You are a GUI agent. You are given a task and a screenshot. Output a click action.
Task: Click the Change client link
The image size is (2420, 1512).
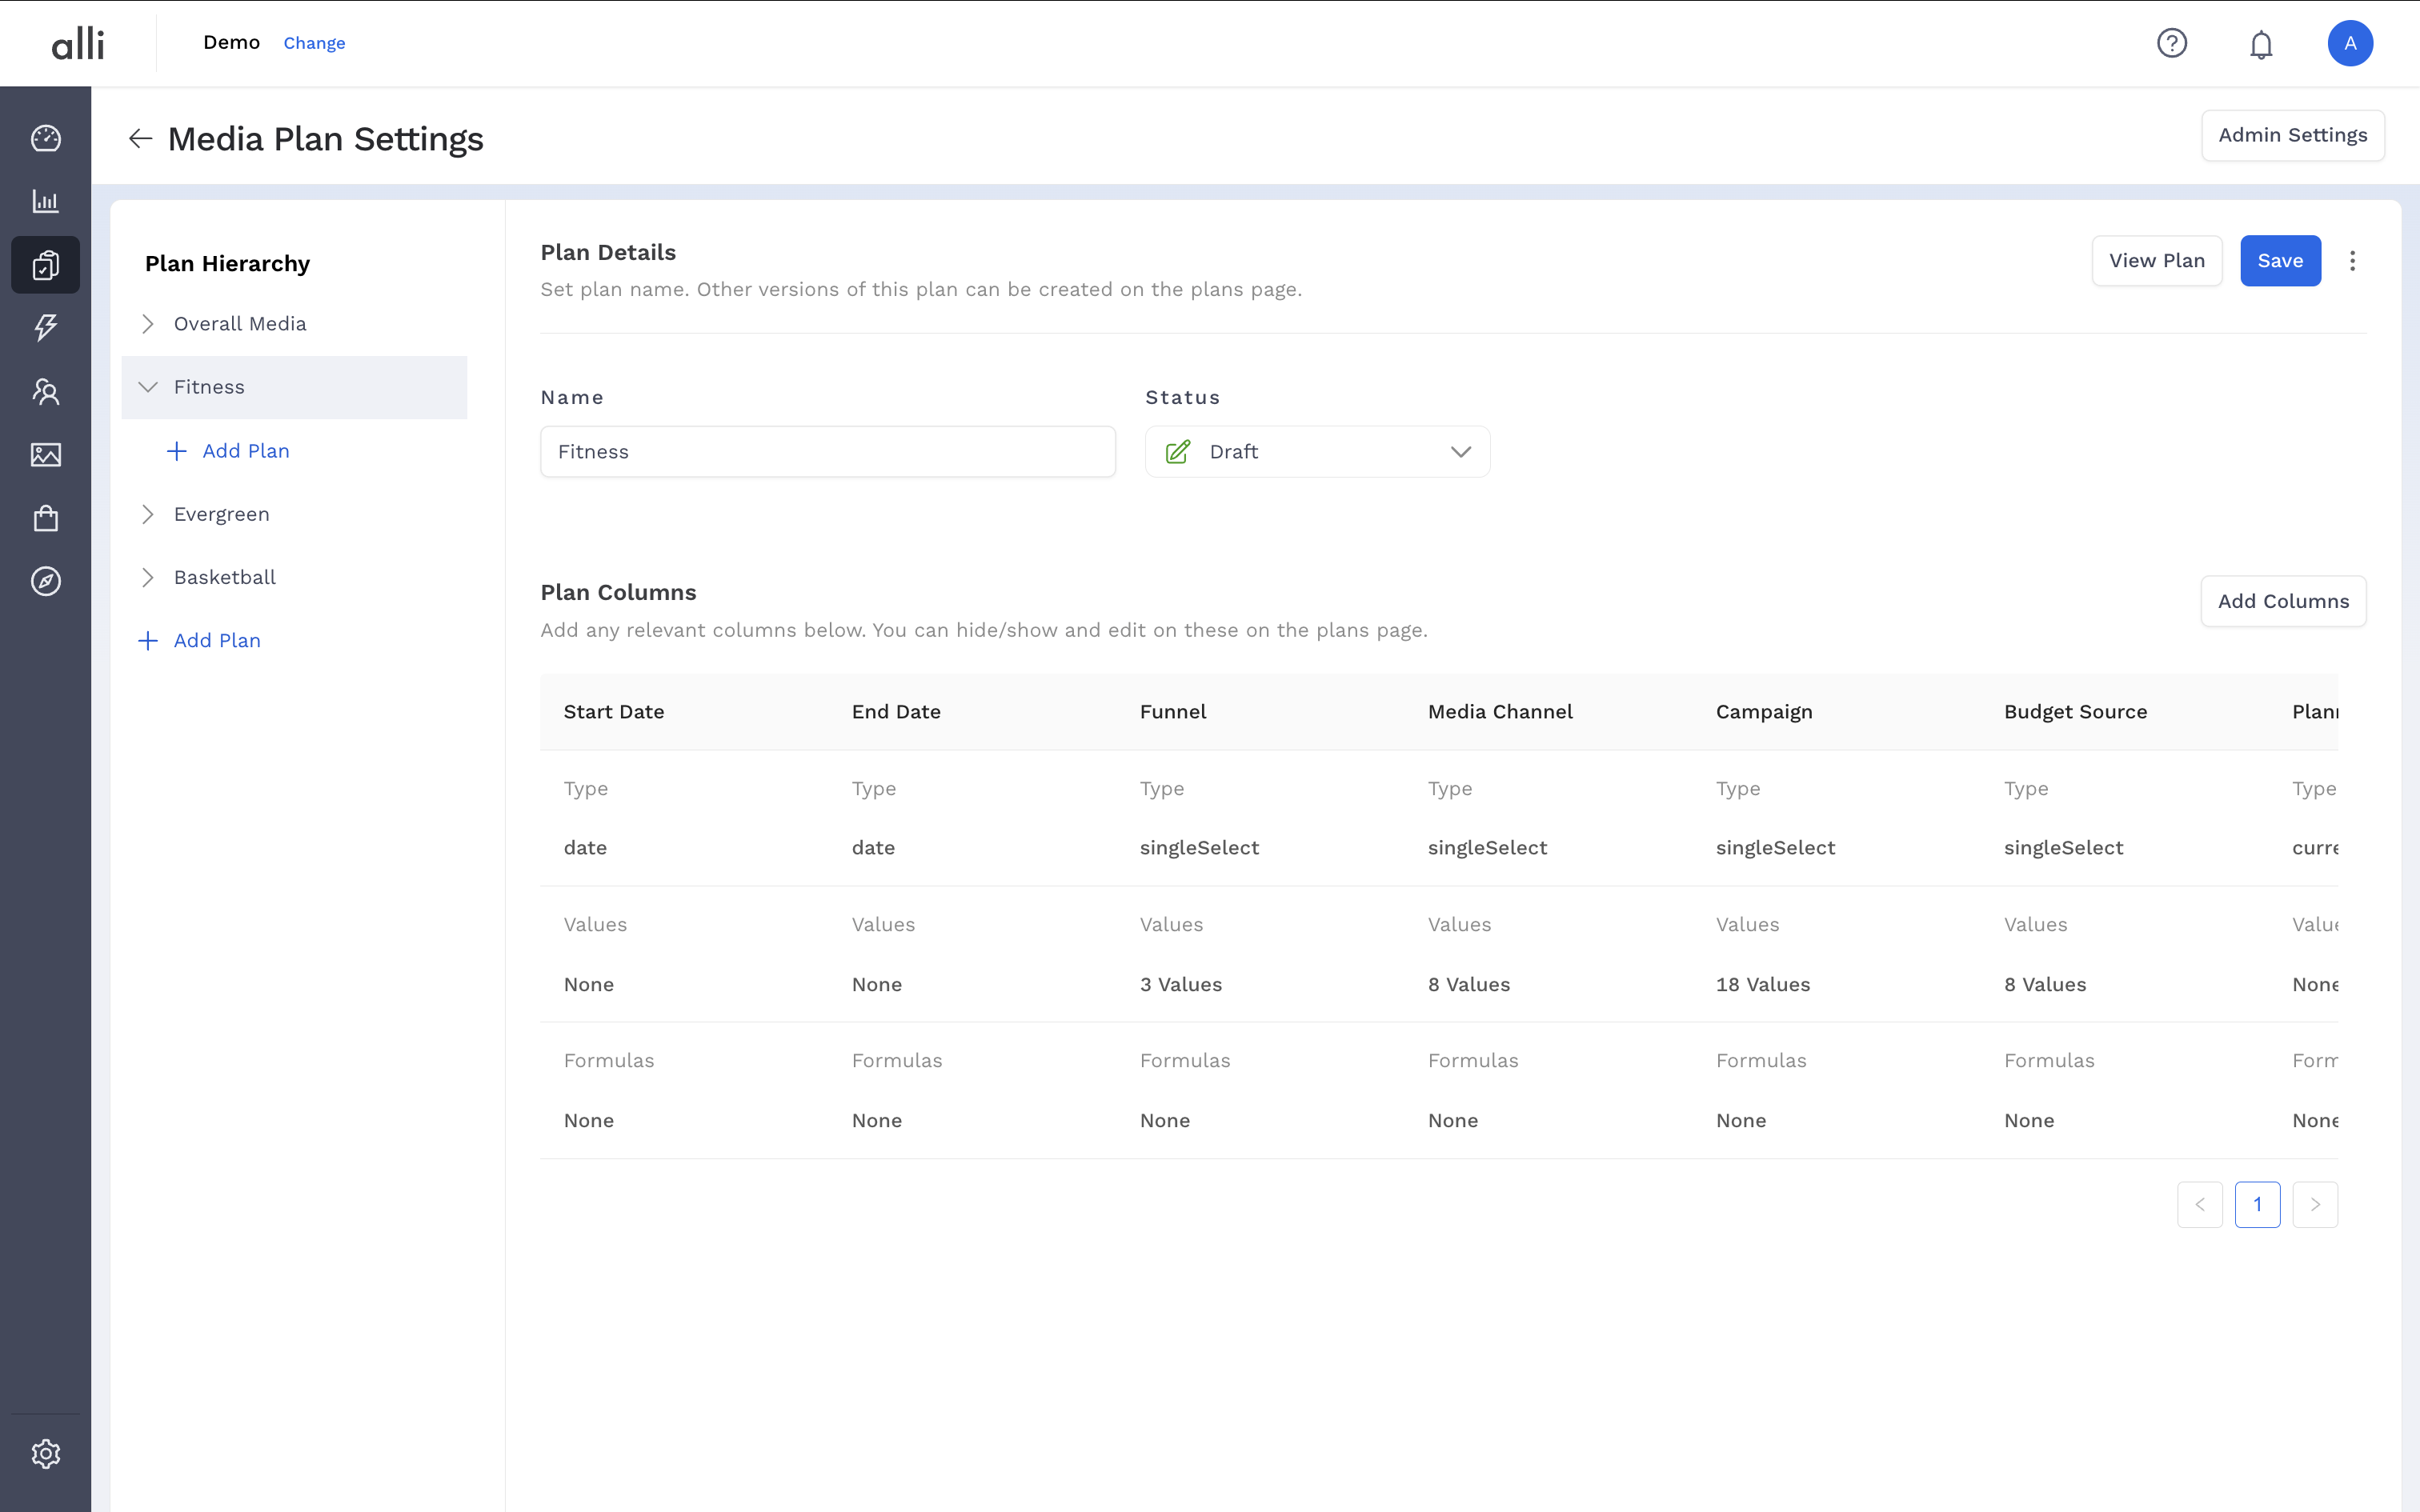(x=314, y=43)
